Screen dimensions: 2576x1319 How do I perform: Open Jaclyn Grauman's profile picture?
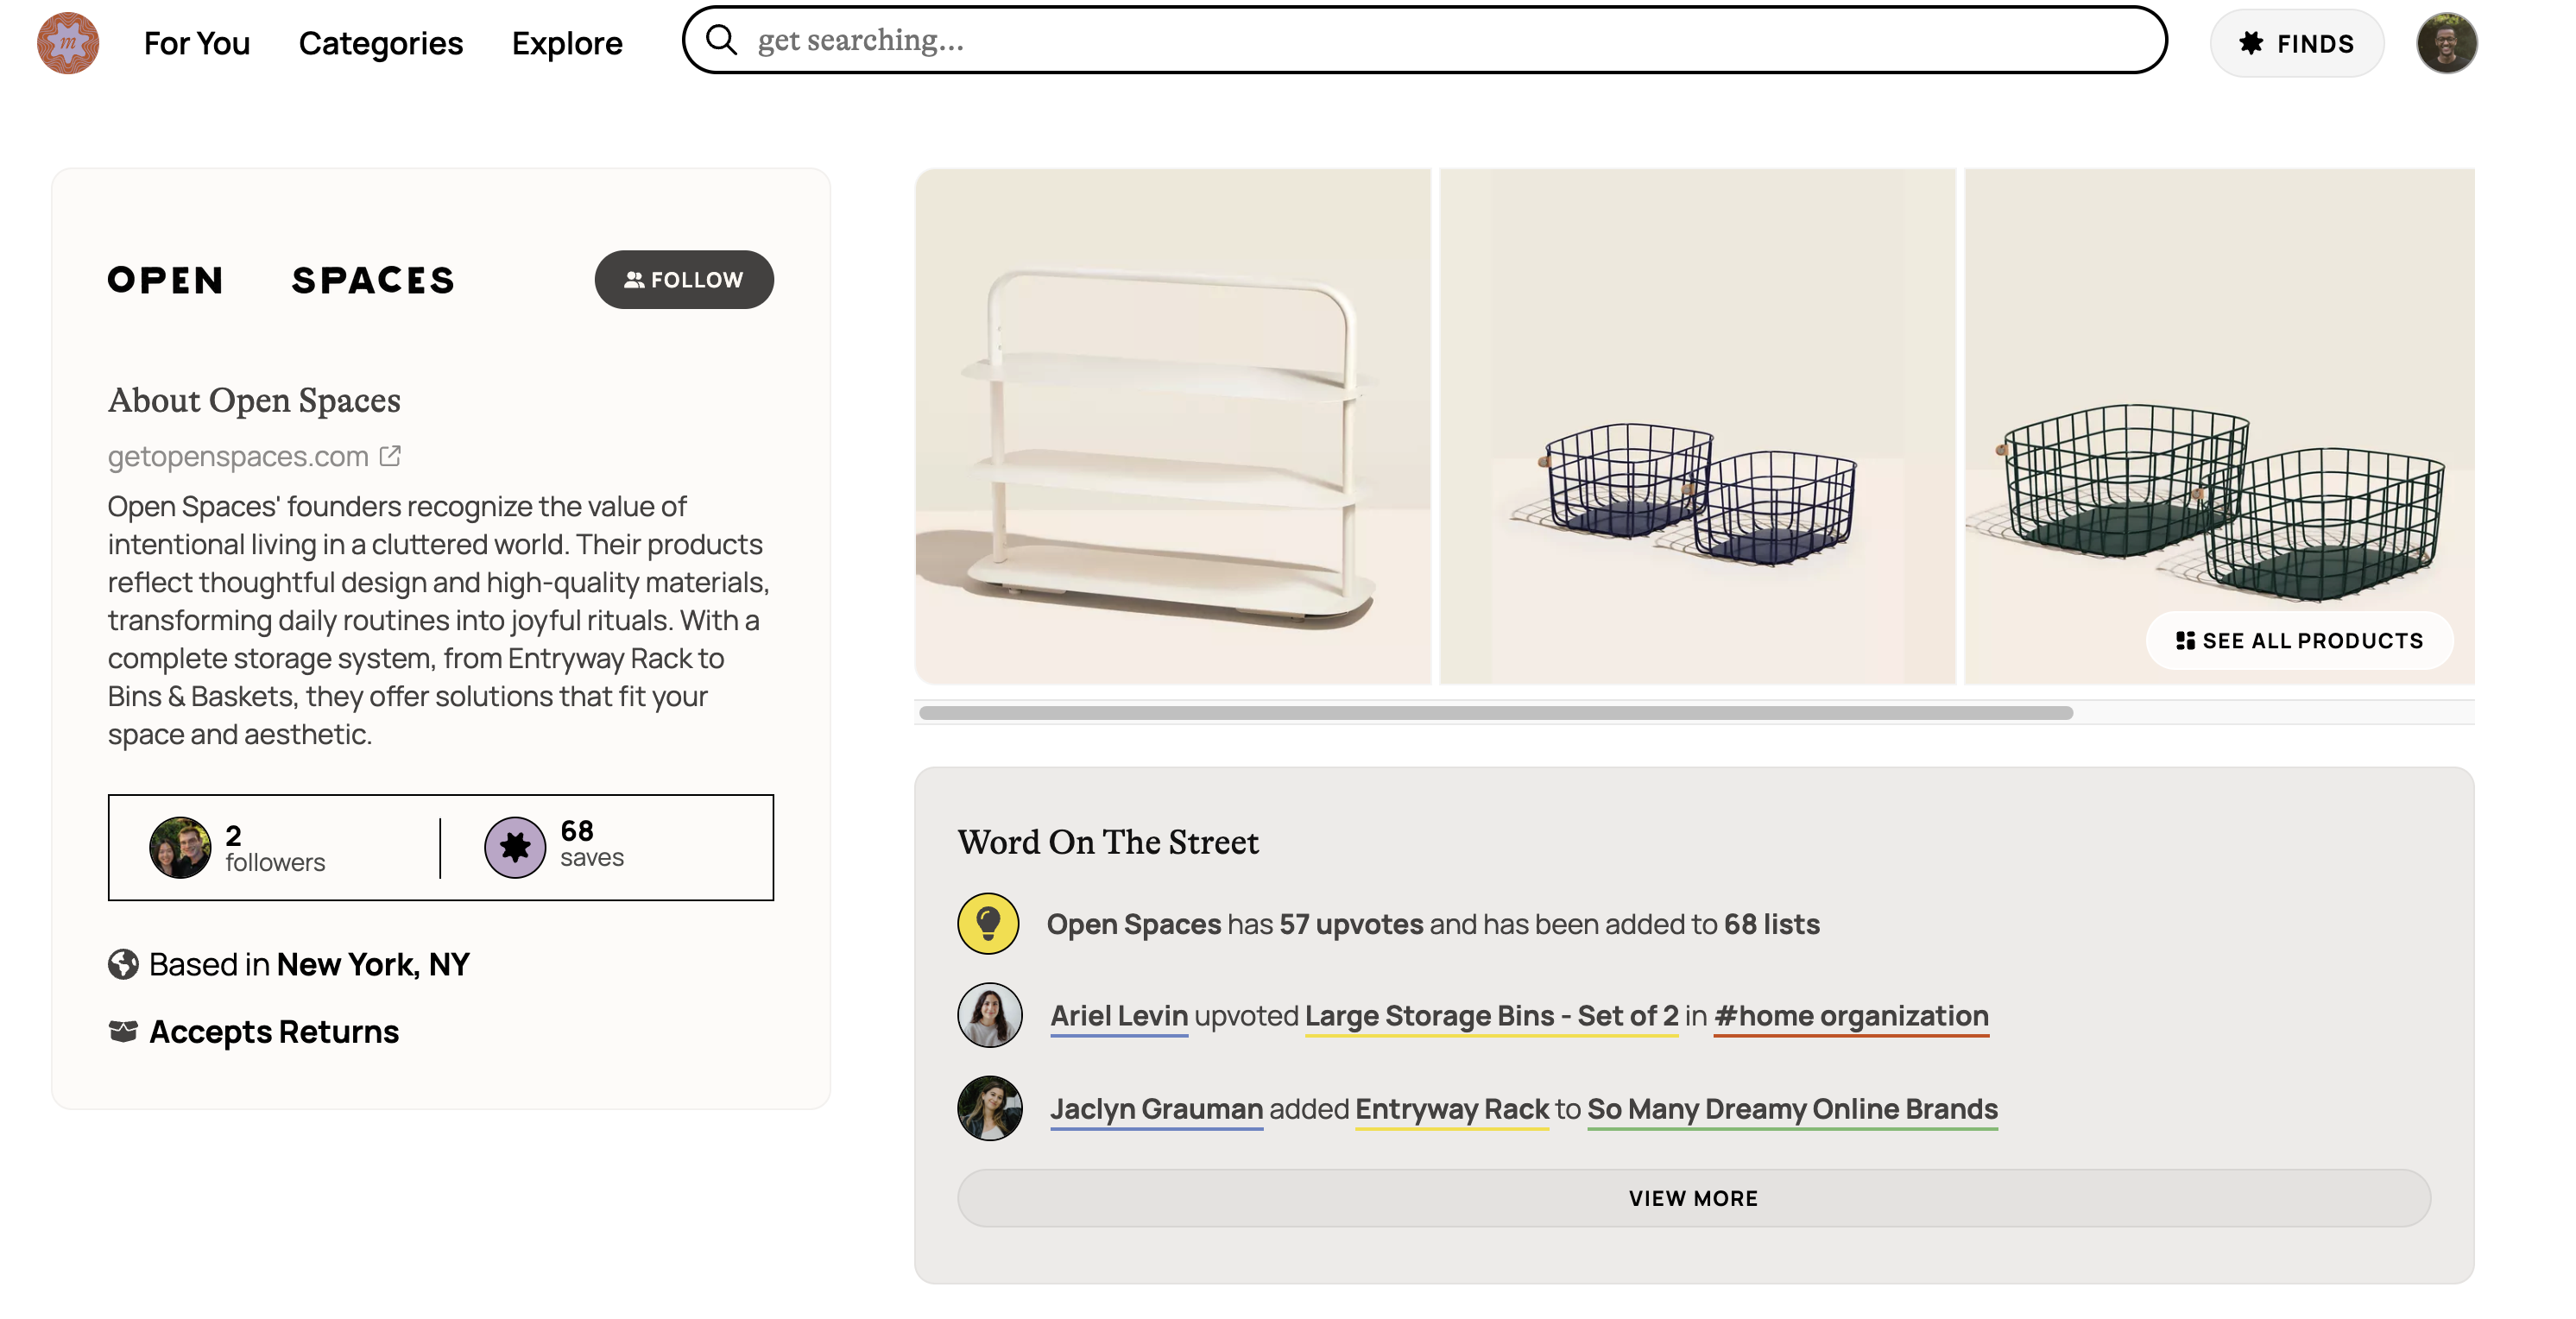coord(989,1108)
